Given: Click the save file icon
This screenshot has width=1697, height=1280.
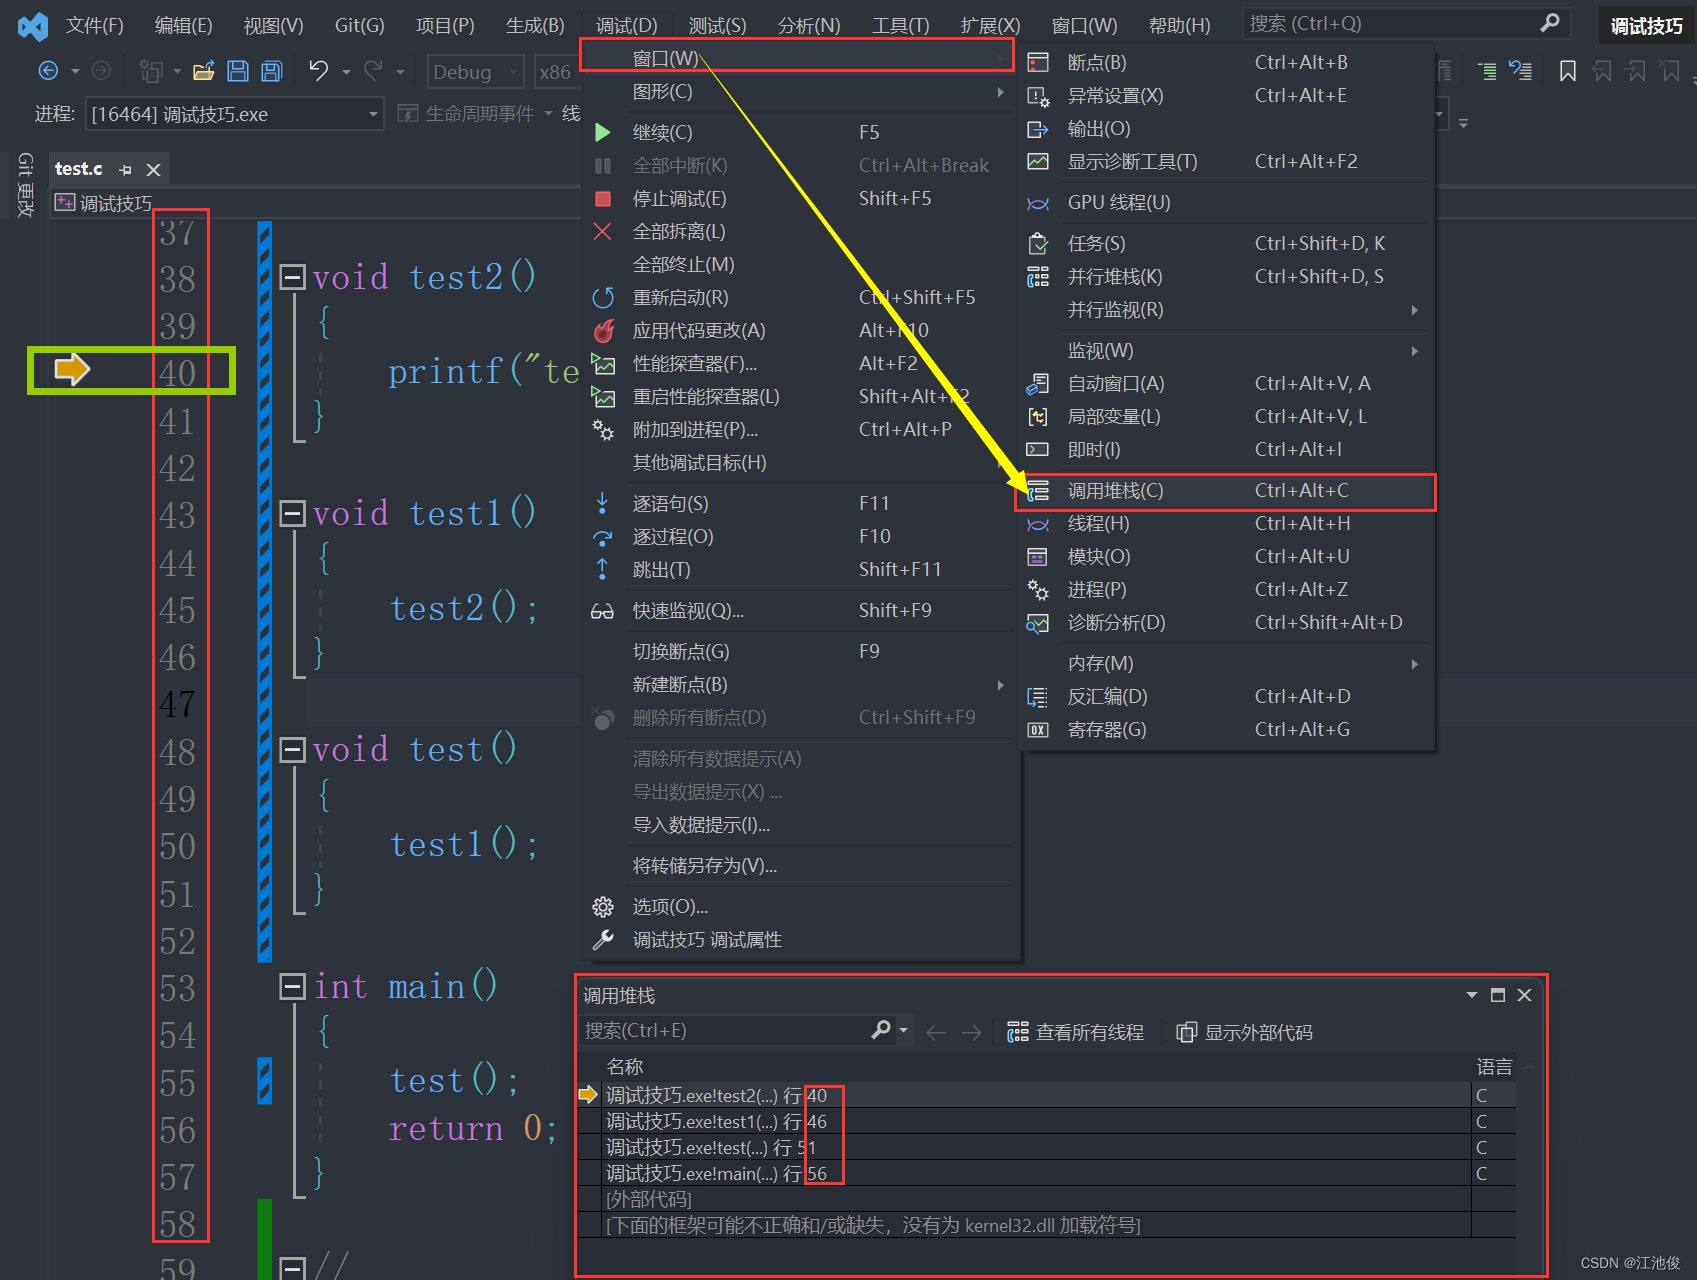Looking at the screenshot, I should point(238,70).
